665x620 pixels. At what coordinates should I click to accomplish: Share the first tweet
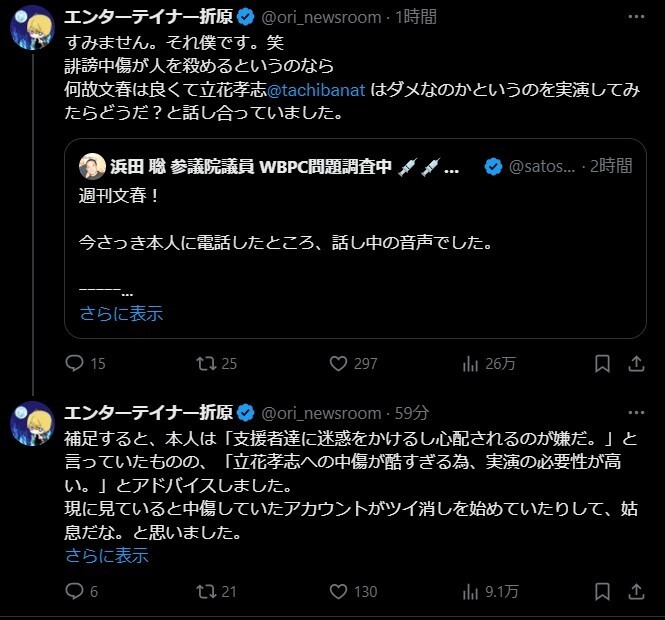(x=634, y=364)
